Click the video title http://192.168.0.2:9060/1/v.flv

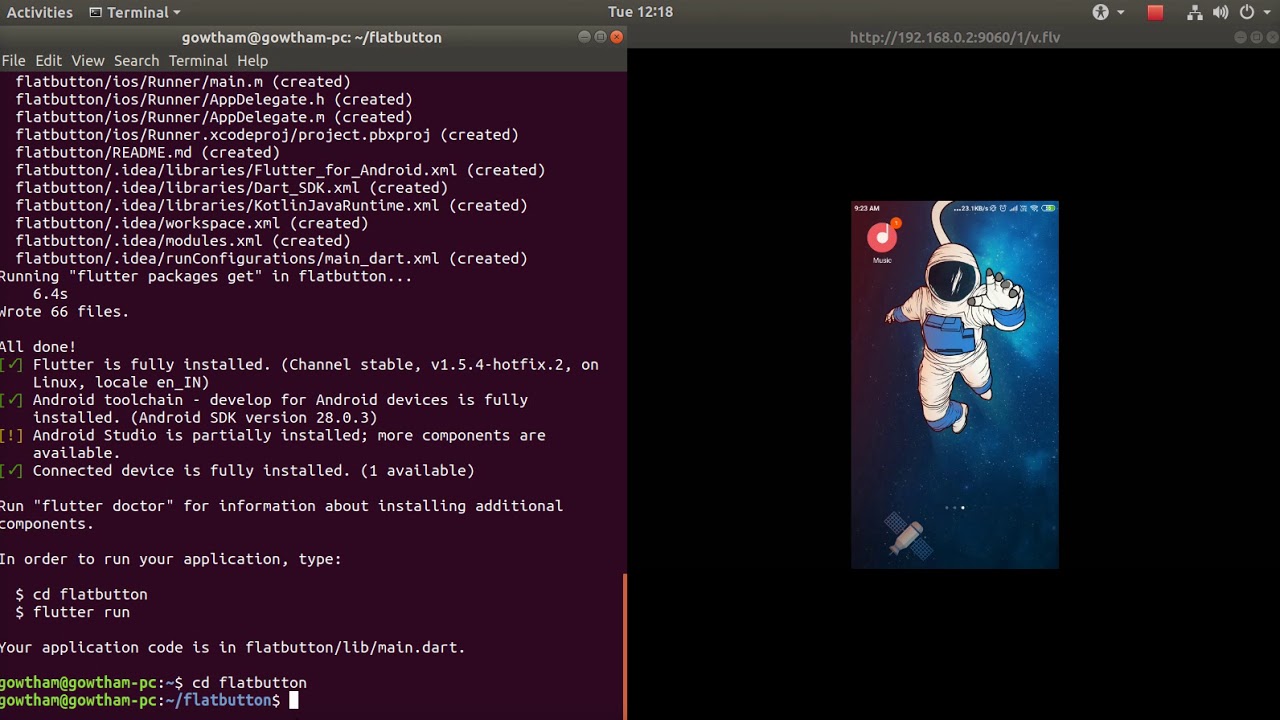click(955, 37)
